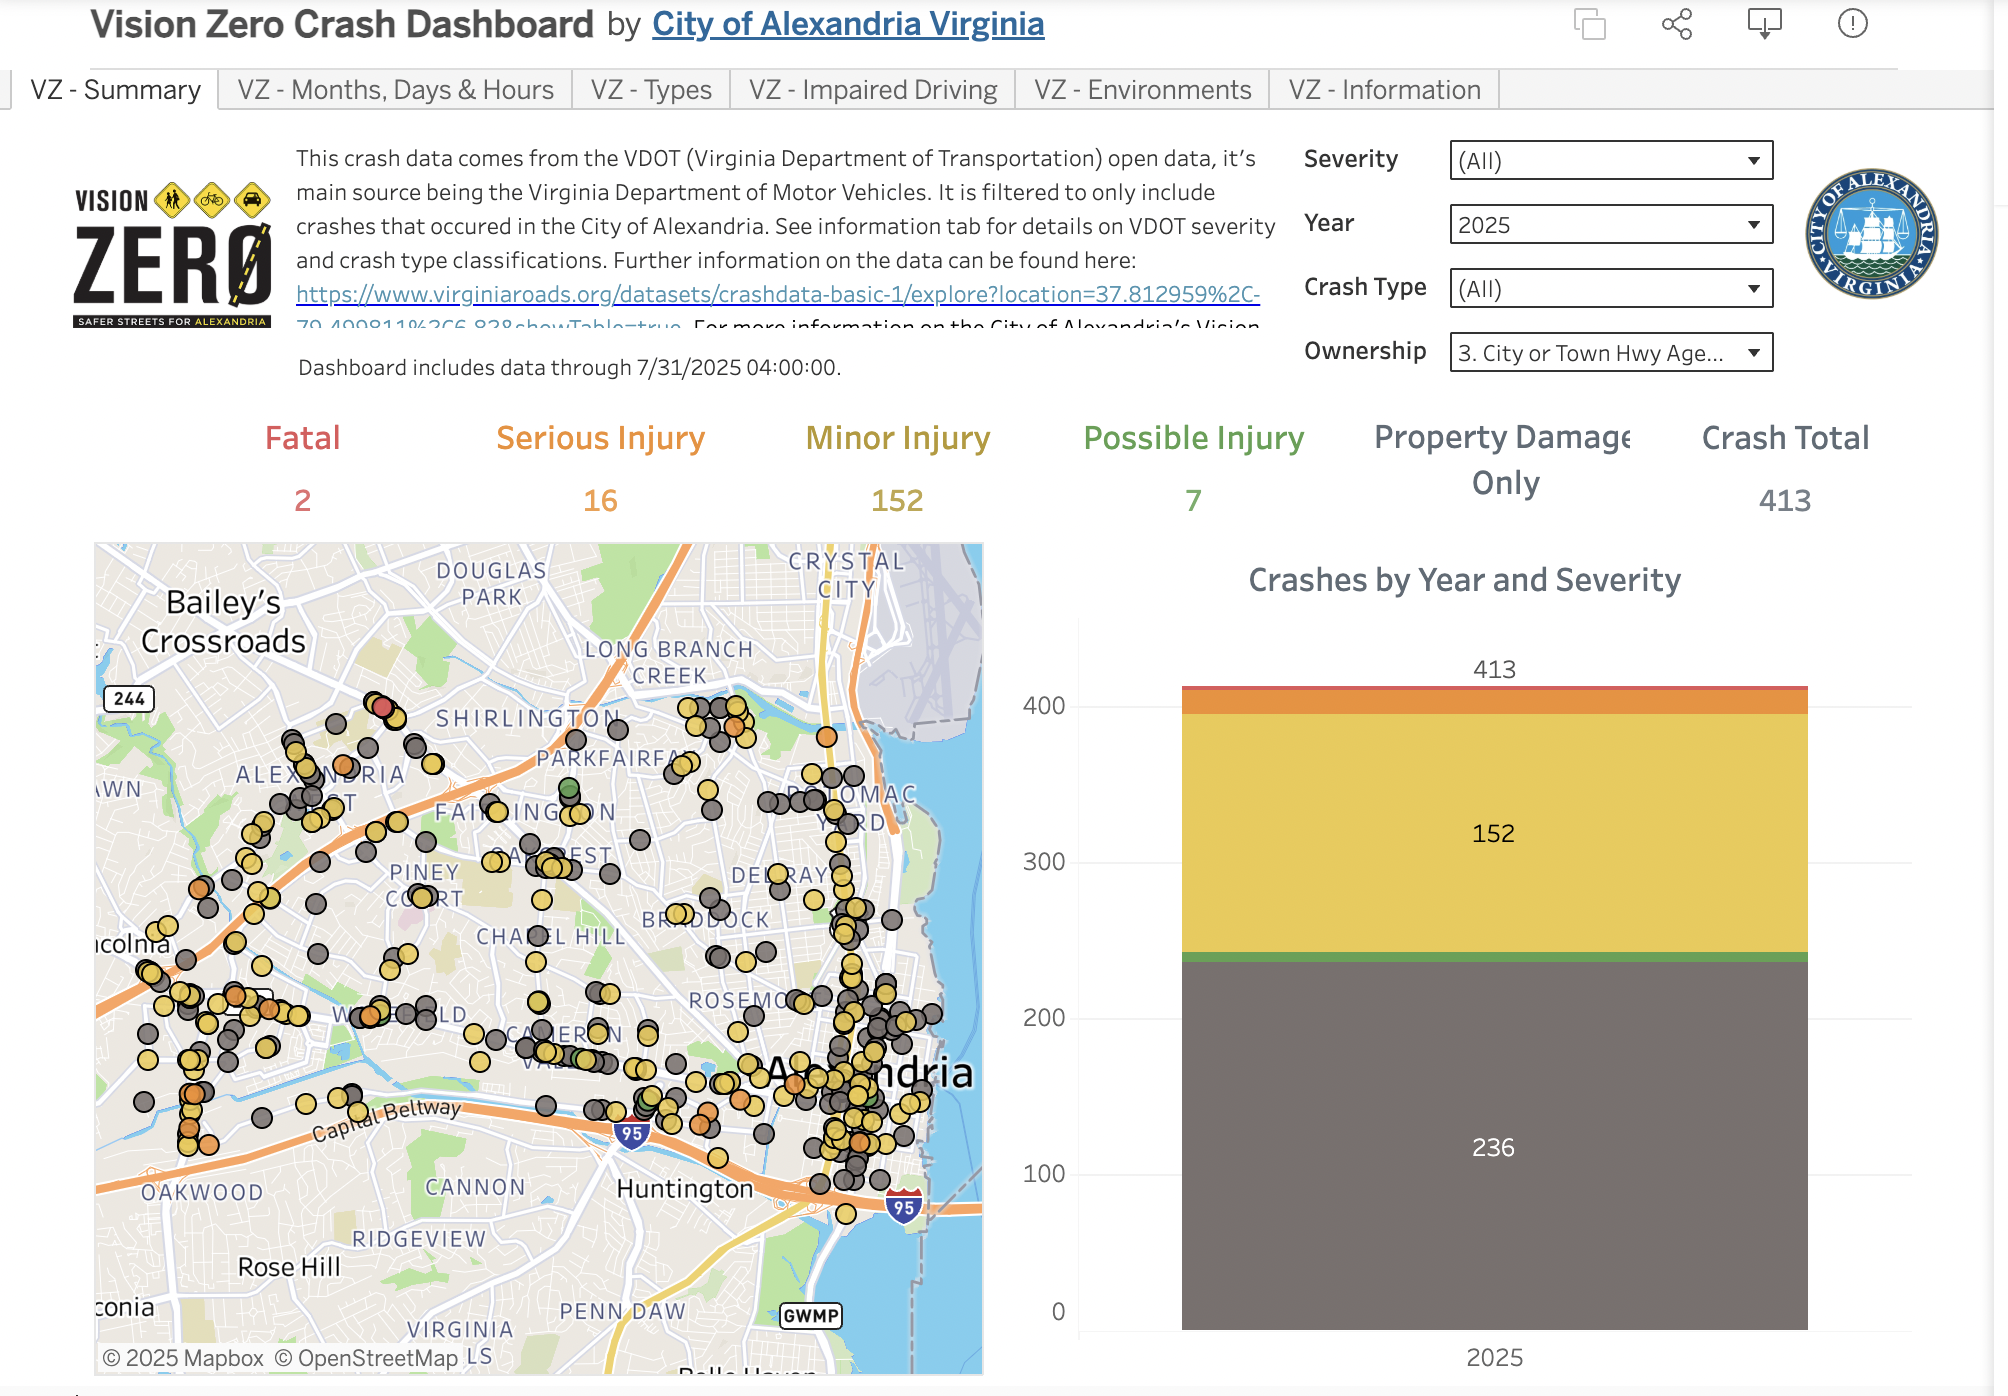Open the Severity filter dropdown

tap(1610, 161)
